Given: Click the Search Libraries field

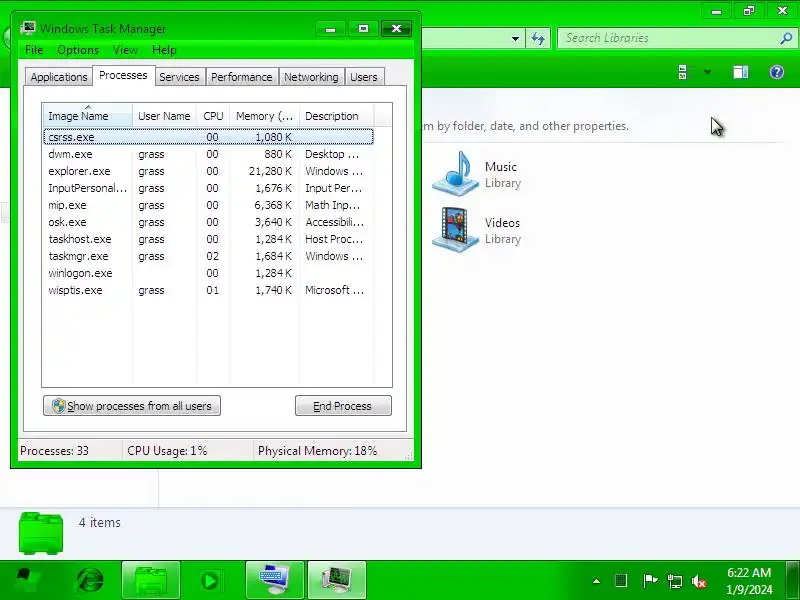Looking at the screenshot, I should (x=668, y=38).
